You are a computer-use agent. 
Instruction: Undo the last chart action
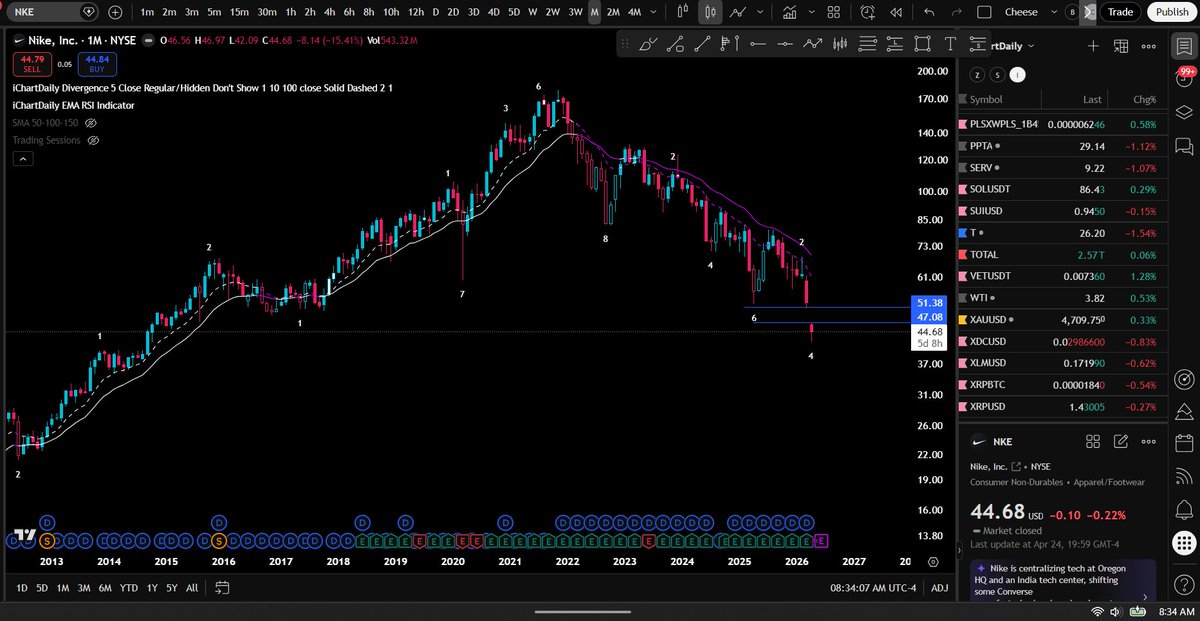pos(929,12)
